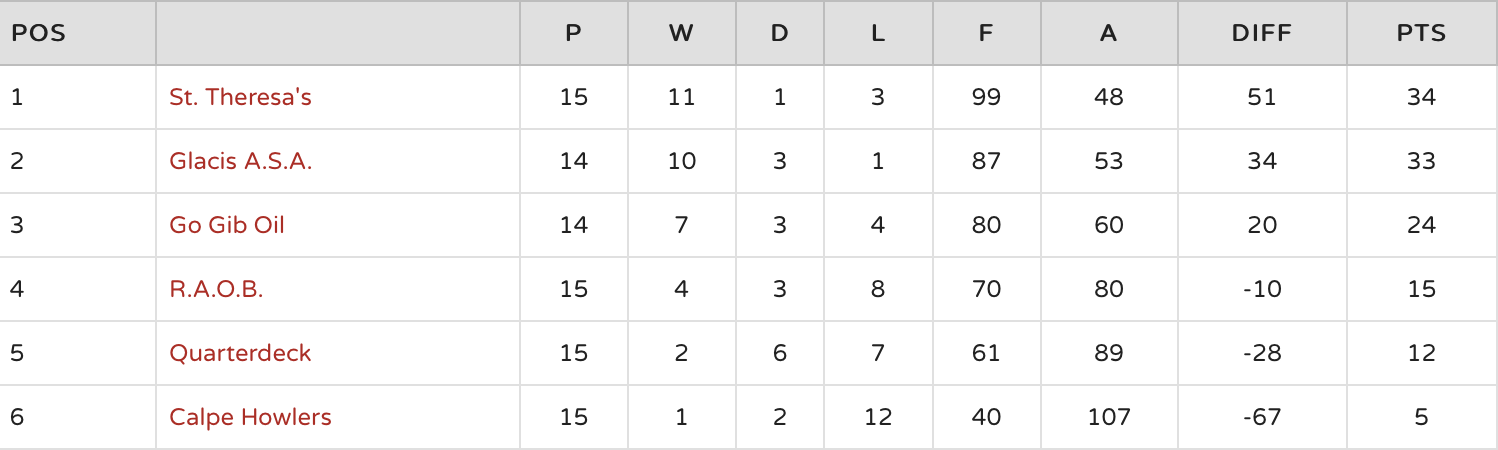Select Glacis A.S.A. points cell 33

(1421, 161)
